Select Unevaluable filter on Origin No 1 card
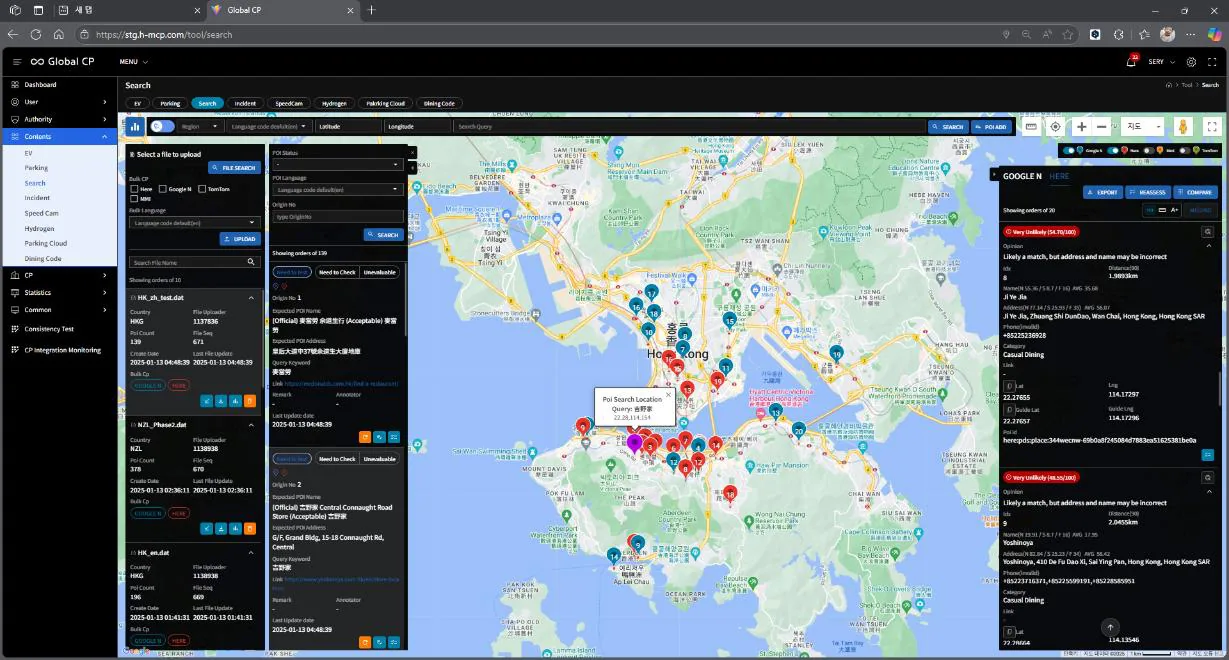The width and height of the screenshot is (1229, 660). [x=380, y=272]
